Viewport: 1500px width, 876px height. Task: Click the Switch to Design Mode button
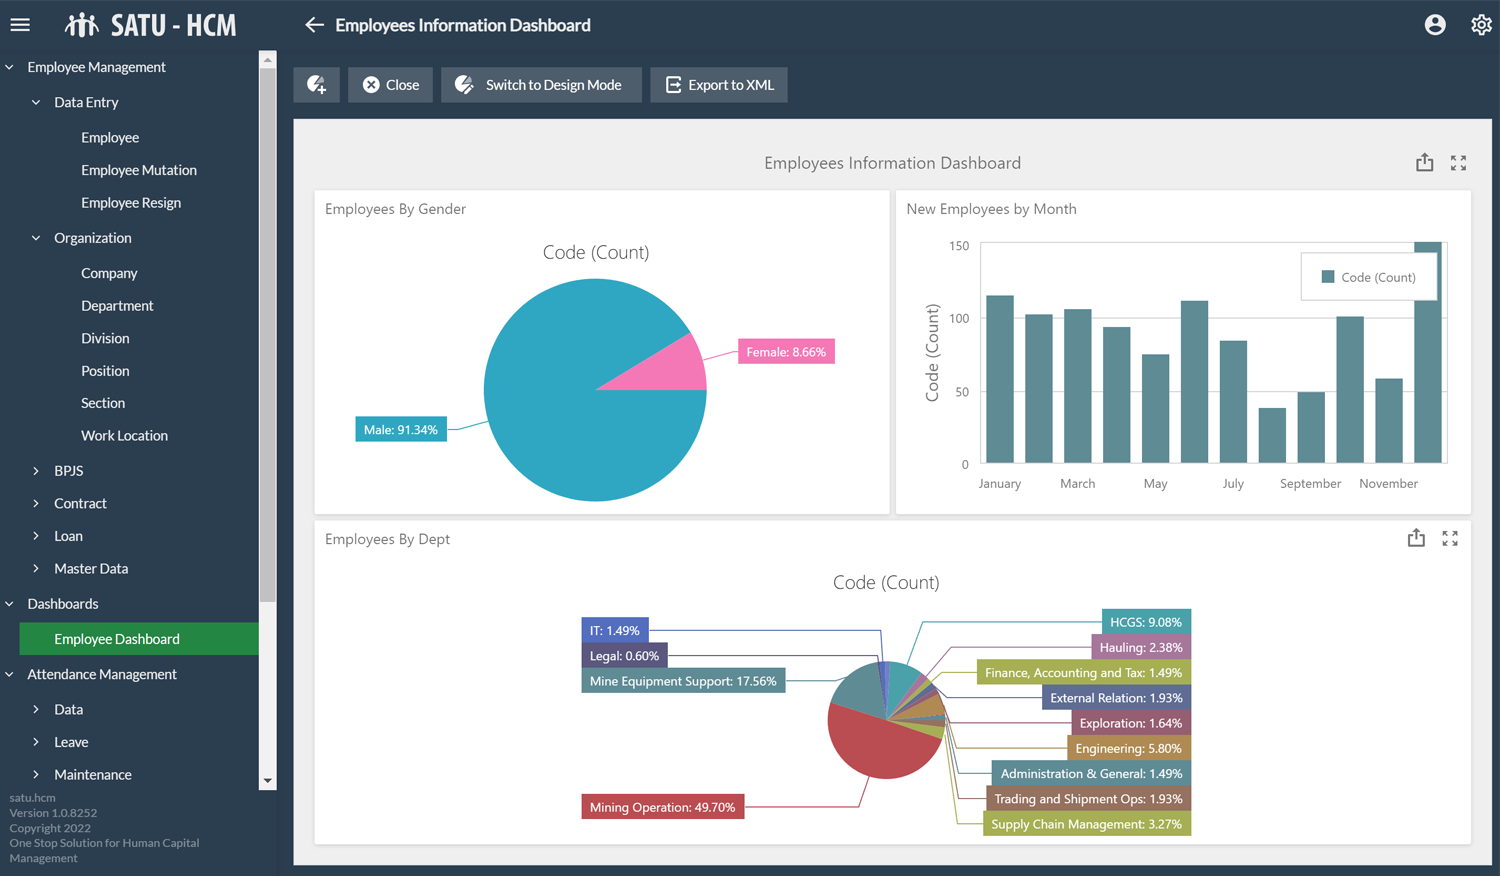point(541,85)
